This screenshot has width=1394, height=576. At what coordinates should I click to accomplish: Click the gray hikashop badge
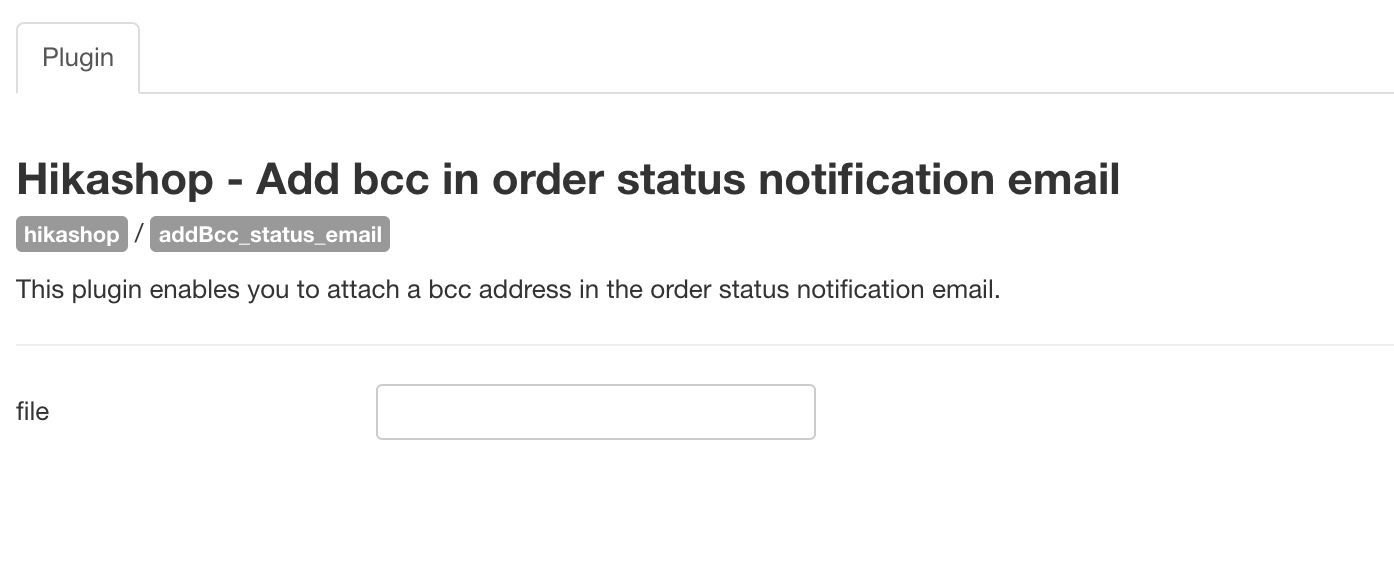tap(72, 235)
